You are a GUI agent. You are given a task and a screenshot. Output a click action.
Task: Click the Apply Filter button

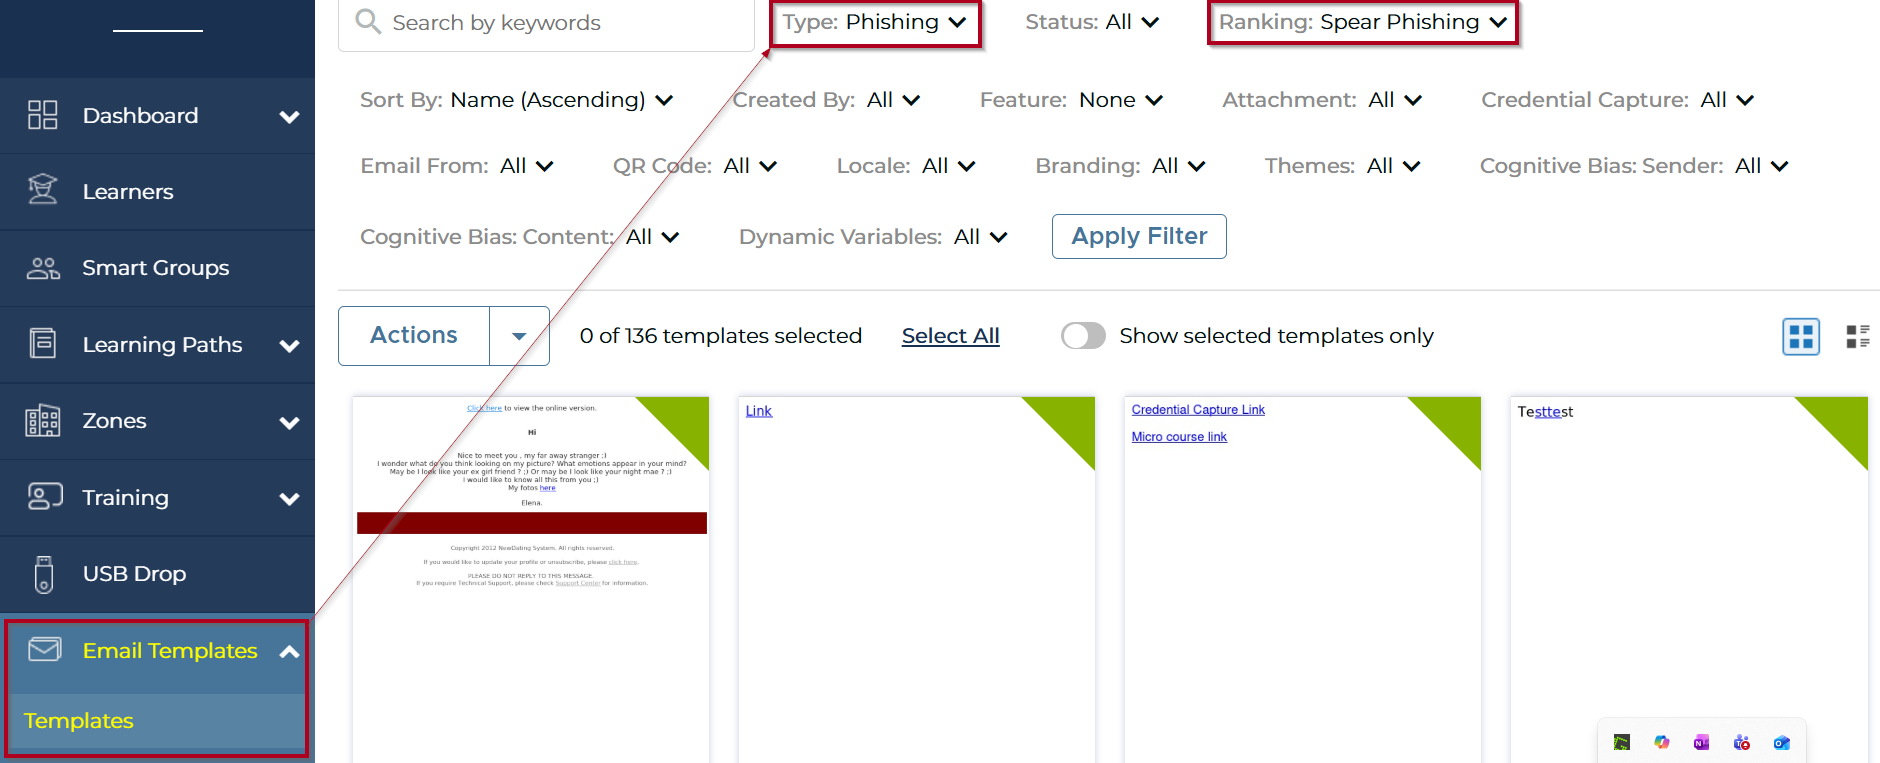coord(1139,236)
